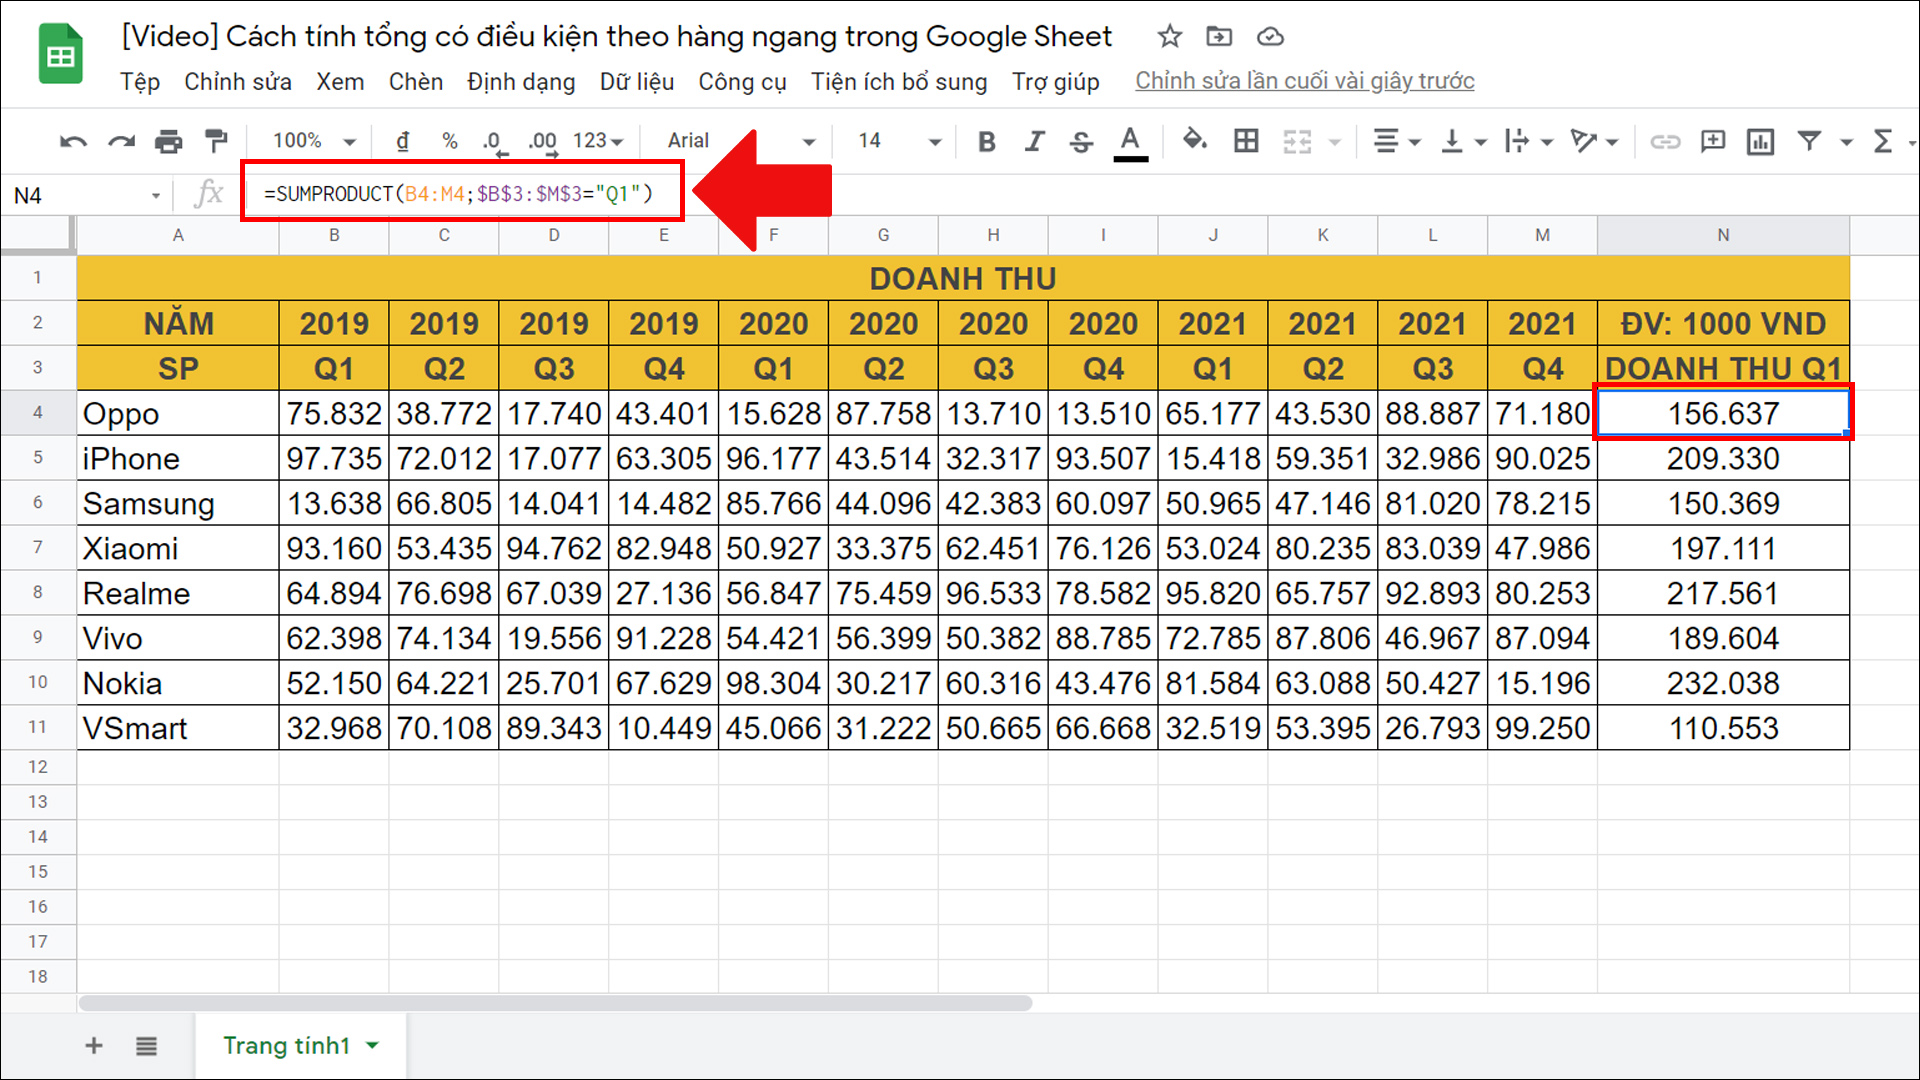Click the font size dropdown showing 14
Image resolution: width=1920 pixels, height=1080 pixels.
coord(891,140)
